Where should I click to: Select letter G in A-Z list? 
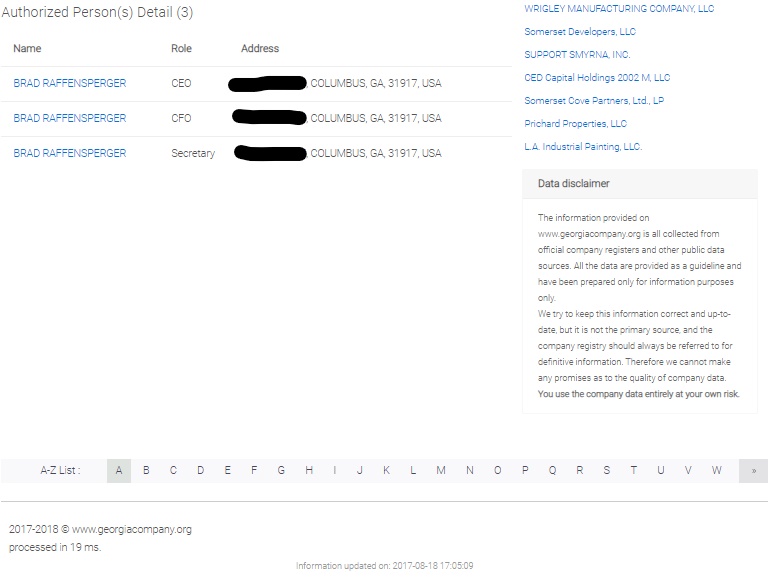tap(281, 471)
